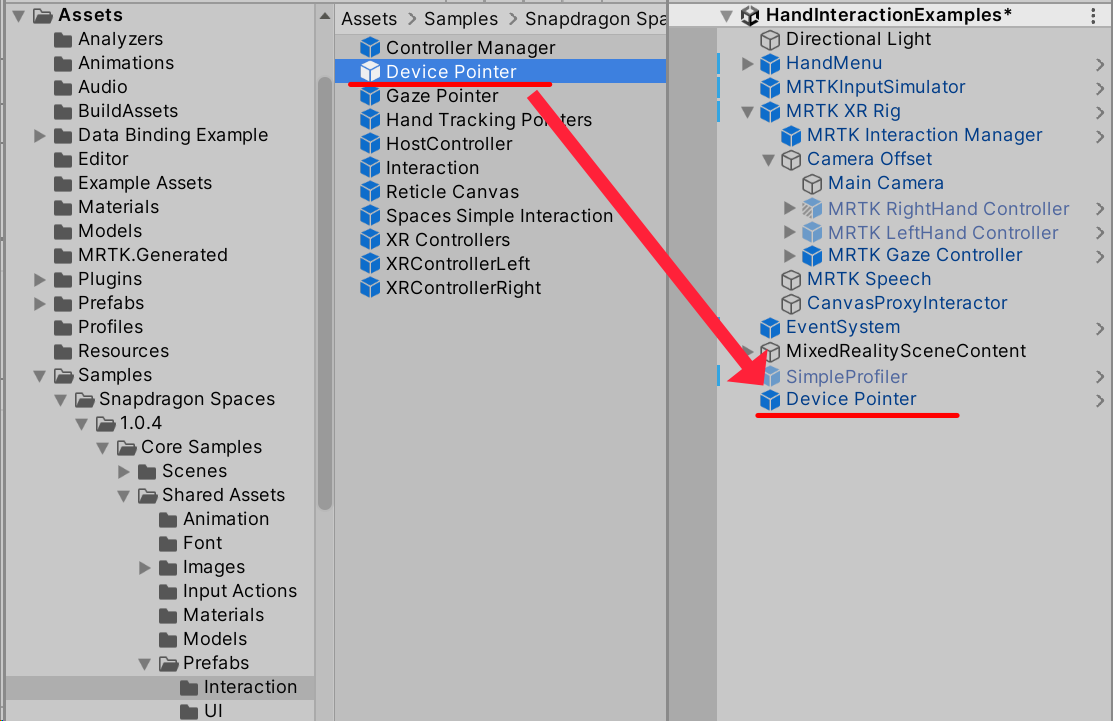Click the MRTK XR Rig cube icon
Screen dimensions: 1113x721
pos(770,112)
